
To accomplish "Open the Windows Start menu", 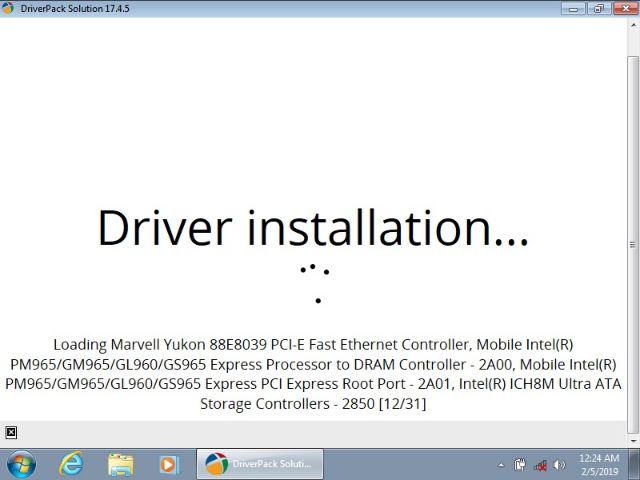I will (21, 464).
